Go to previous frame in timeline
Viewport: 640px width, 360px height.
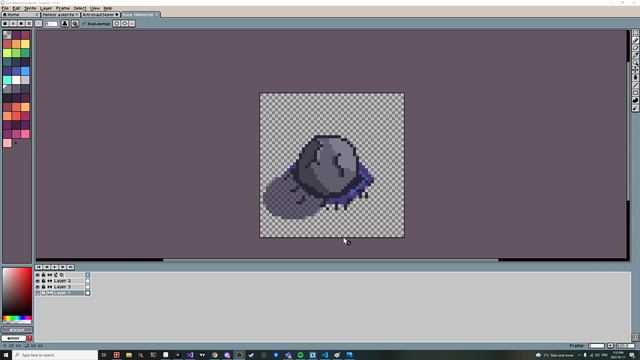(x=47, y=267)
